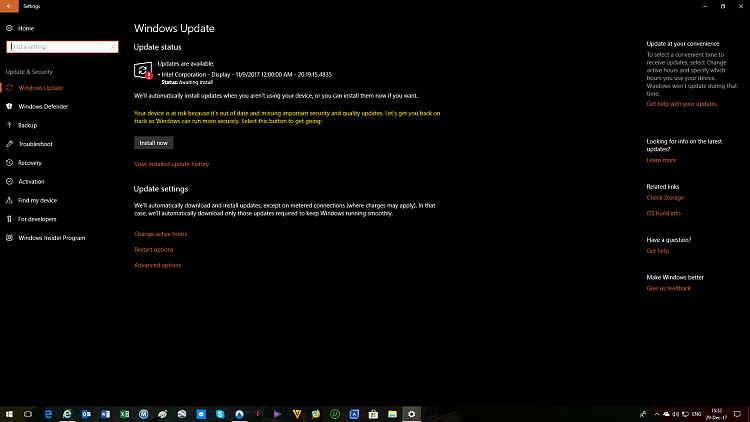This screenshot has height=422, width=750.
Task: Open Windows Insider Program page
Action: point(52,238)
